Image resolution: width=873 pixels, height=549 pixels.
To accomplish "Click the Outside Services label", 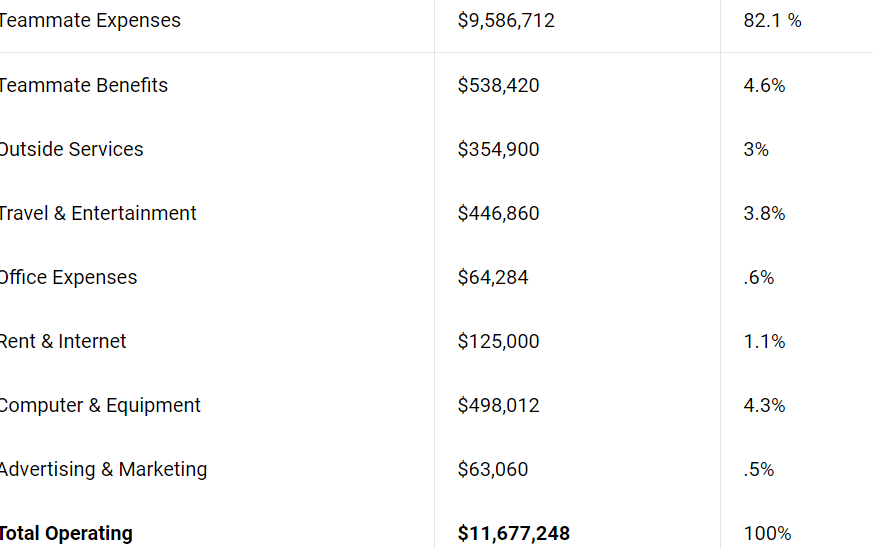I will 71,149.
